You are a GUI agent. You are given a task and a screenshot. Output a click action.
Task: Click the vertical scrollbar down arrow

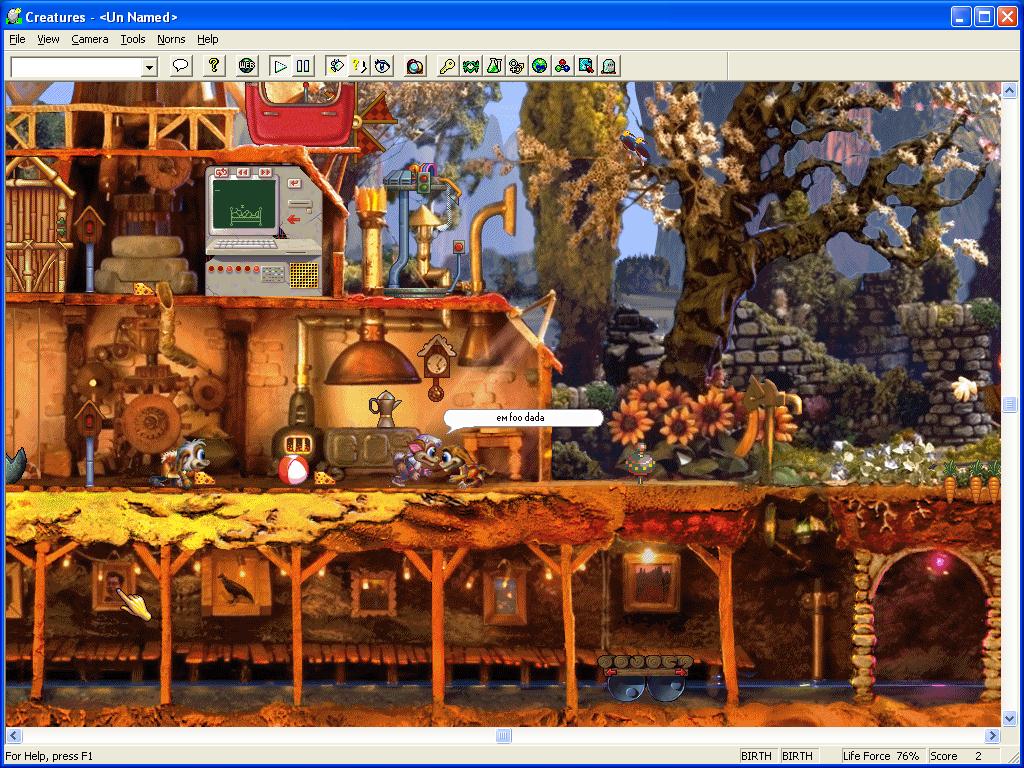(1009, 719)
